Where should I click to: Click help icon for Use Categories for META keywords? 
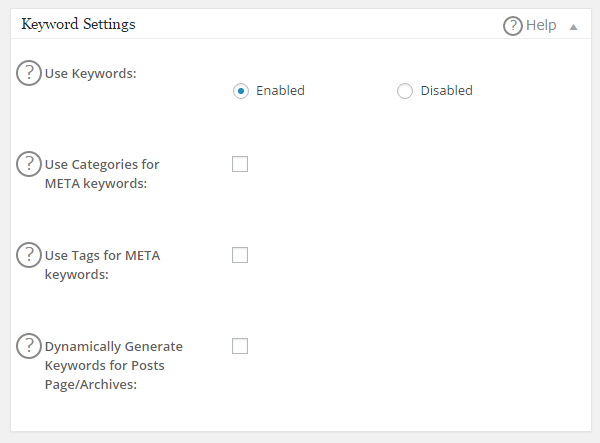point(30,164)
